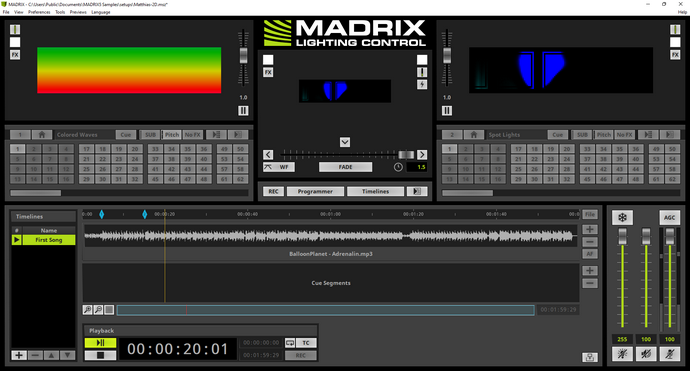Viewport: 690px width, 371px height.
Task: Click the stop button in Playback
Action: 100,355
